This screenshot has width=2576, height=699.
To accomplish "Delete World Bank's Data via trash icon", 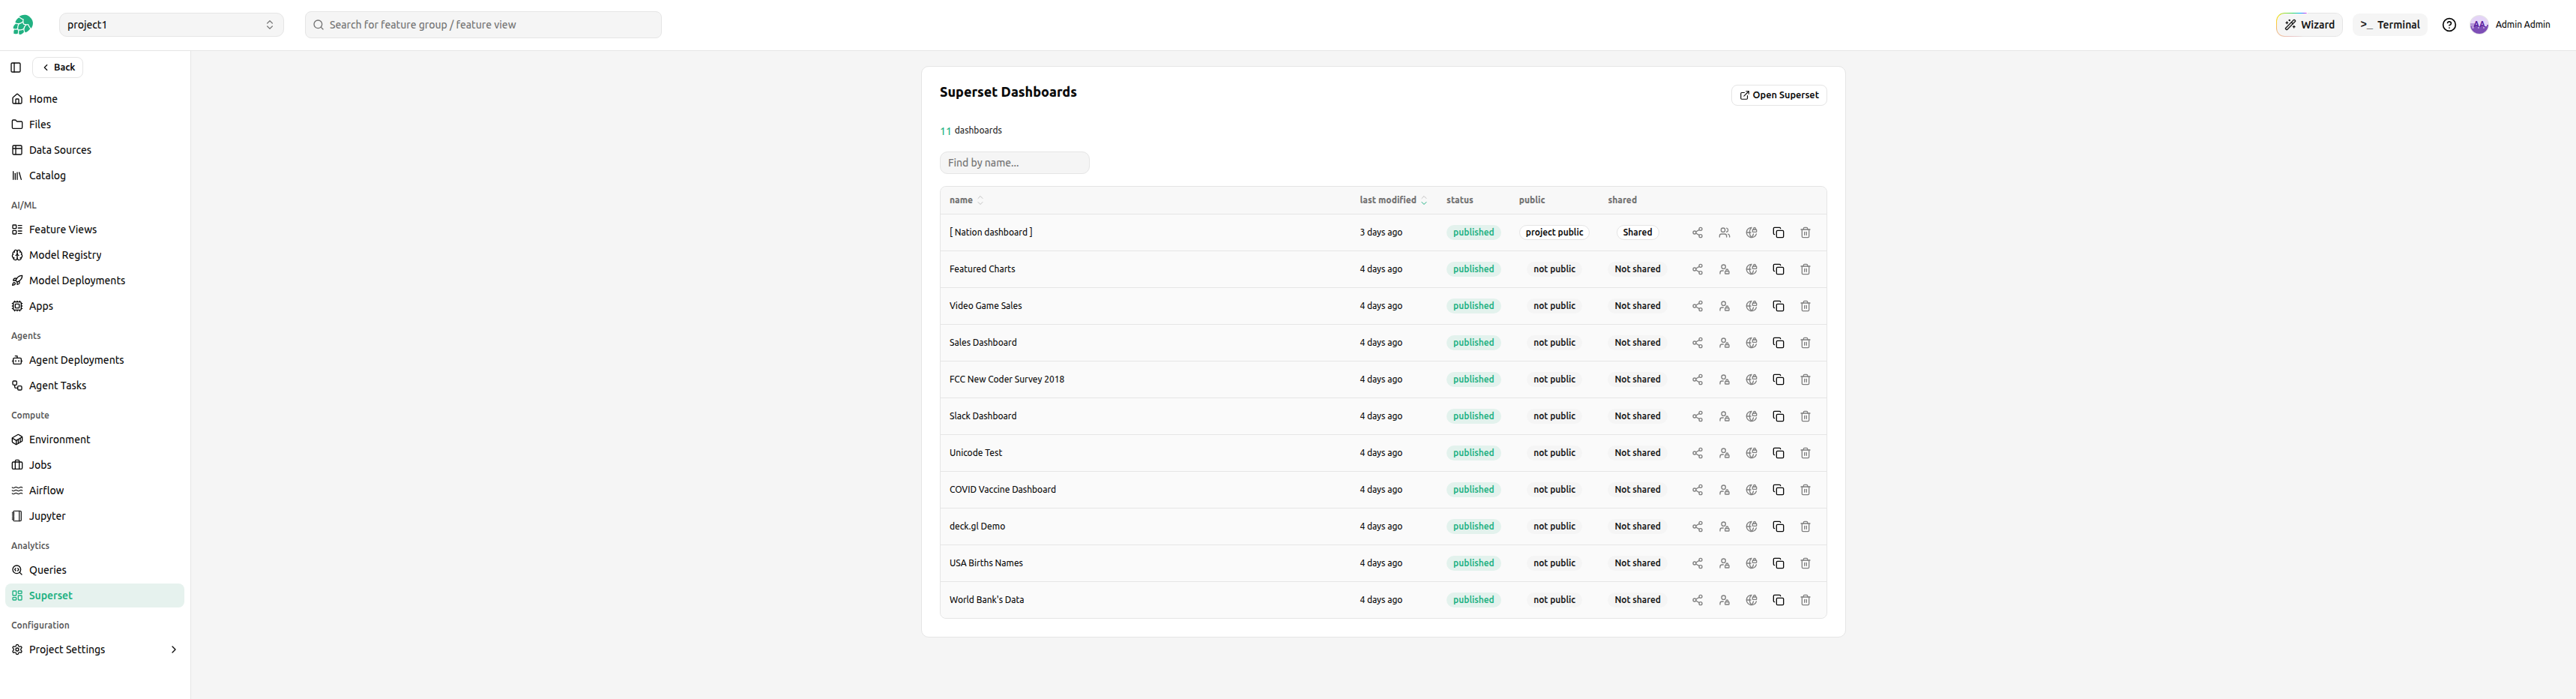I will tap(1805, 601).
